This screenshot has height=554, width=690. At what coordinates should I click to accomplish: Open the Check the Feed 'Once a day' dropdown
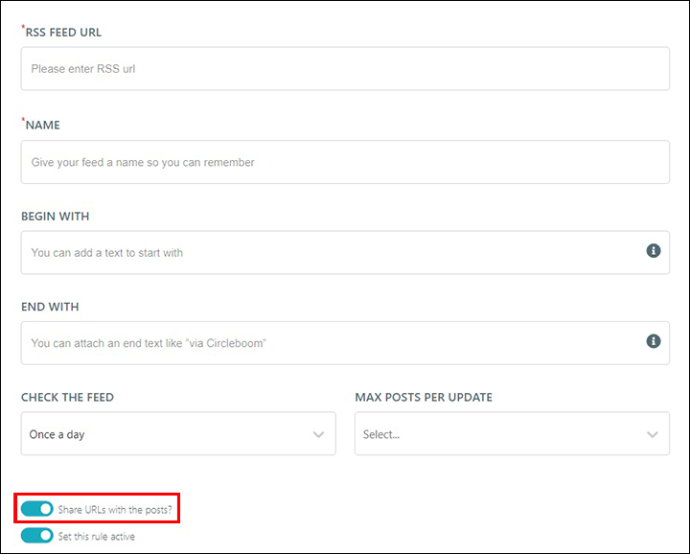(178, 433)
